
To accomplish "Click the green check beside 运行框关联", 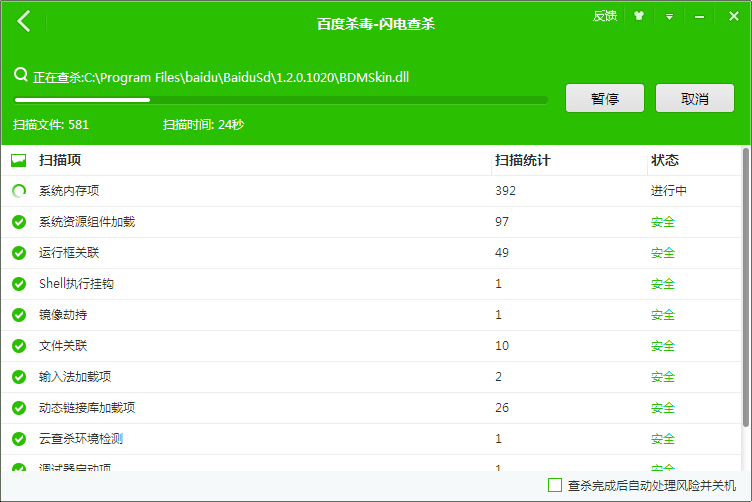I will (19, 253).
